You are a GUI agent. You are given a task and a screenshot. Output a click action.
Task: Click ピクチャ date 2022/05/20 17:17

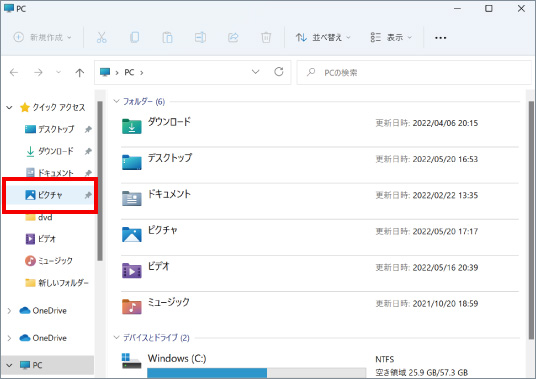(x=445, y=232)
